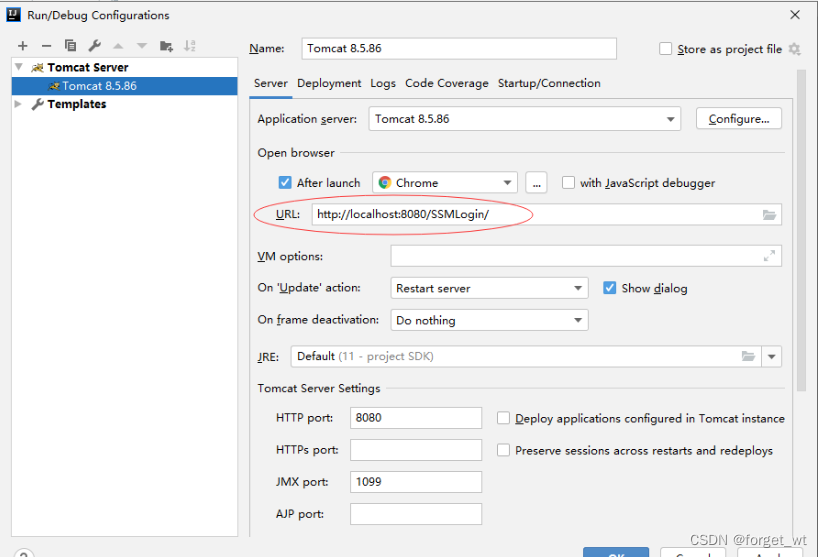Click the Configure... button

pos(739,119)
